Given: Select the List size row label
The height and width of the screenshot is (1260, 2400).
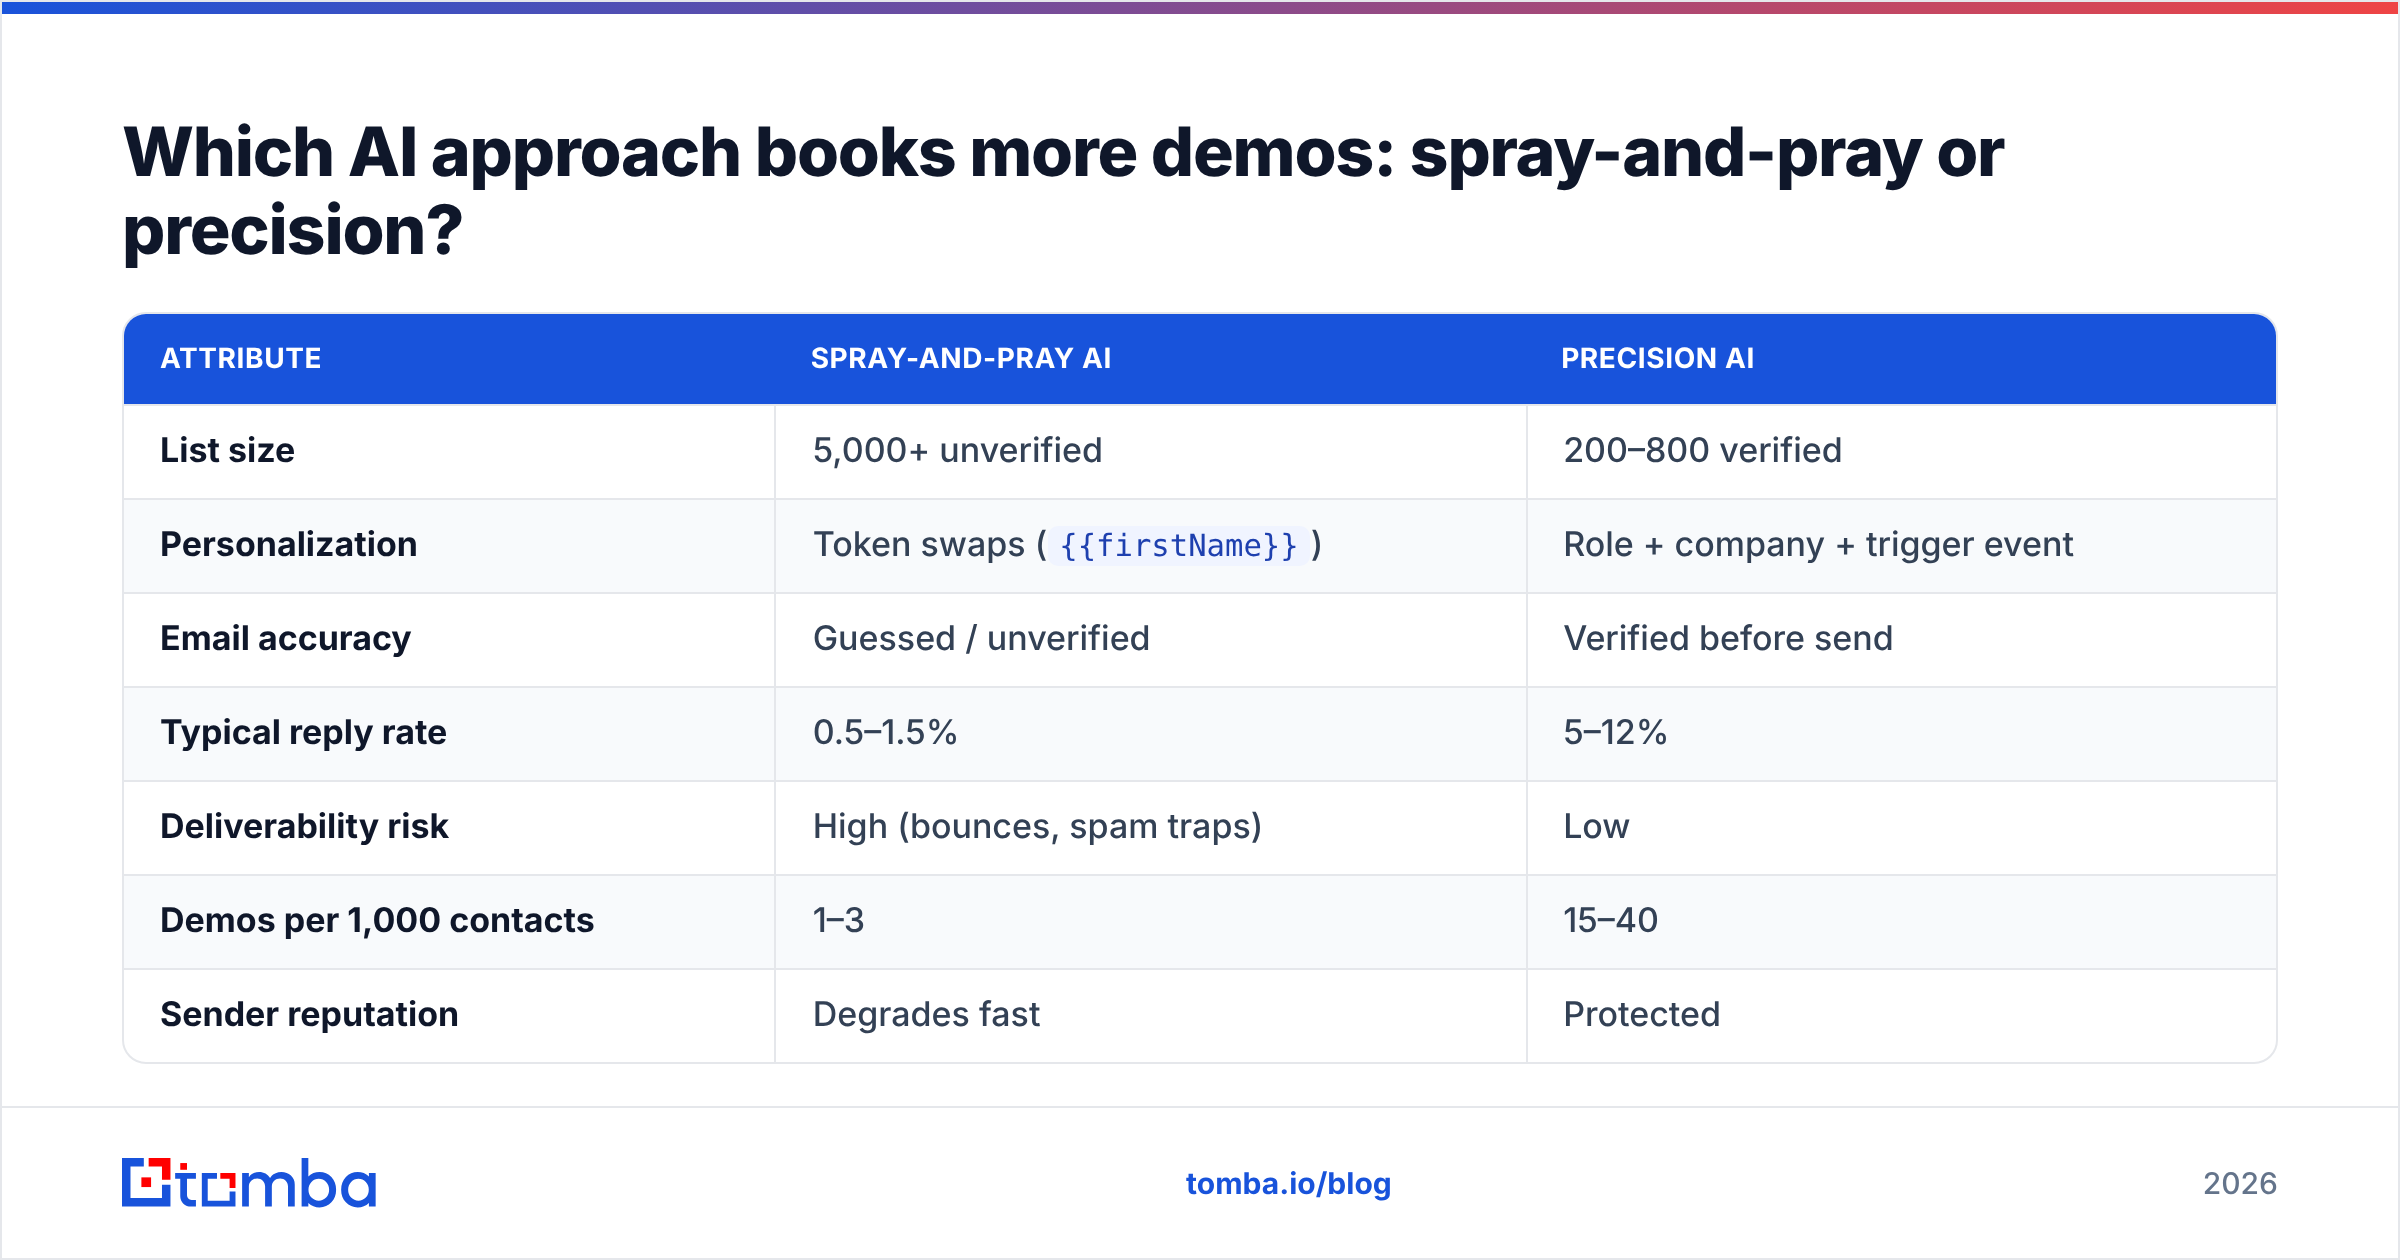Looking at the screenshot, I should [228, 450].
